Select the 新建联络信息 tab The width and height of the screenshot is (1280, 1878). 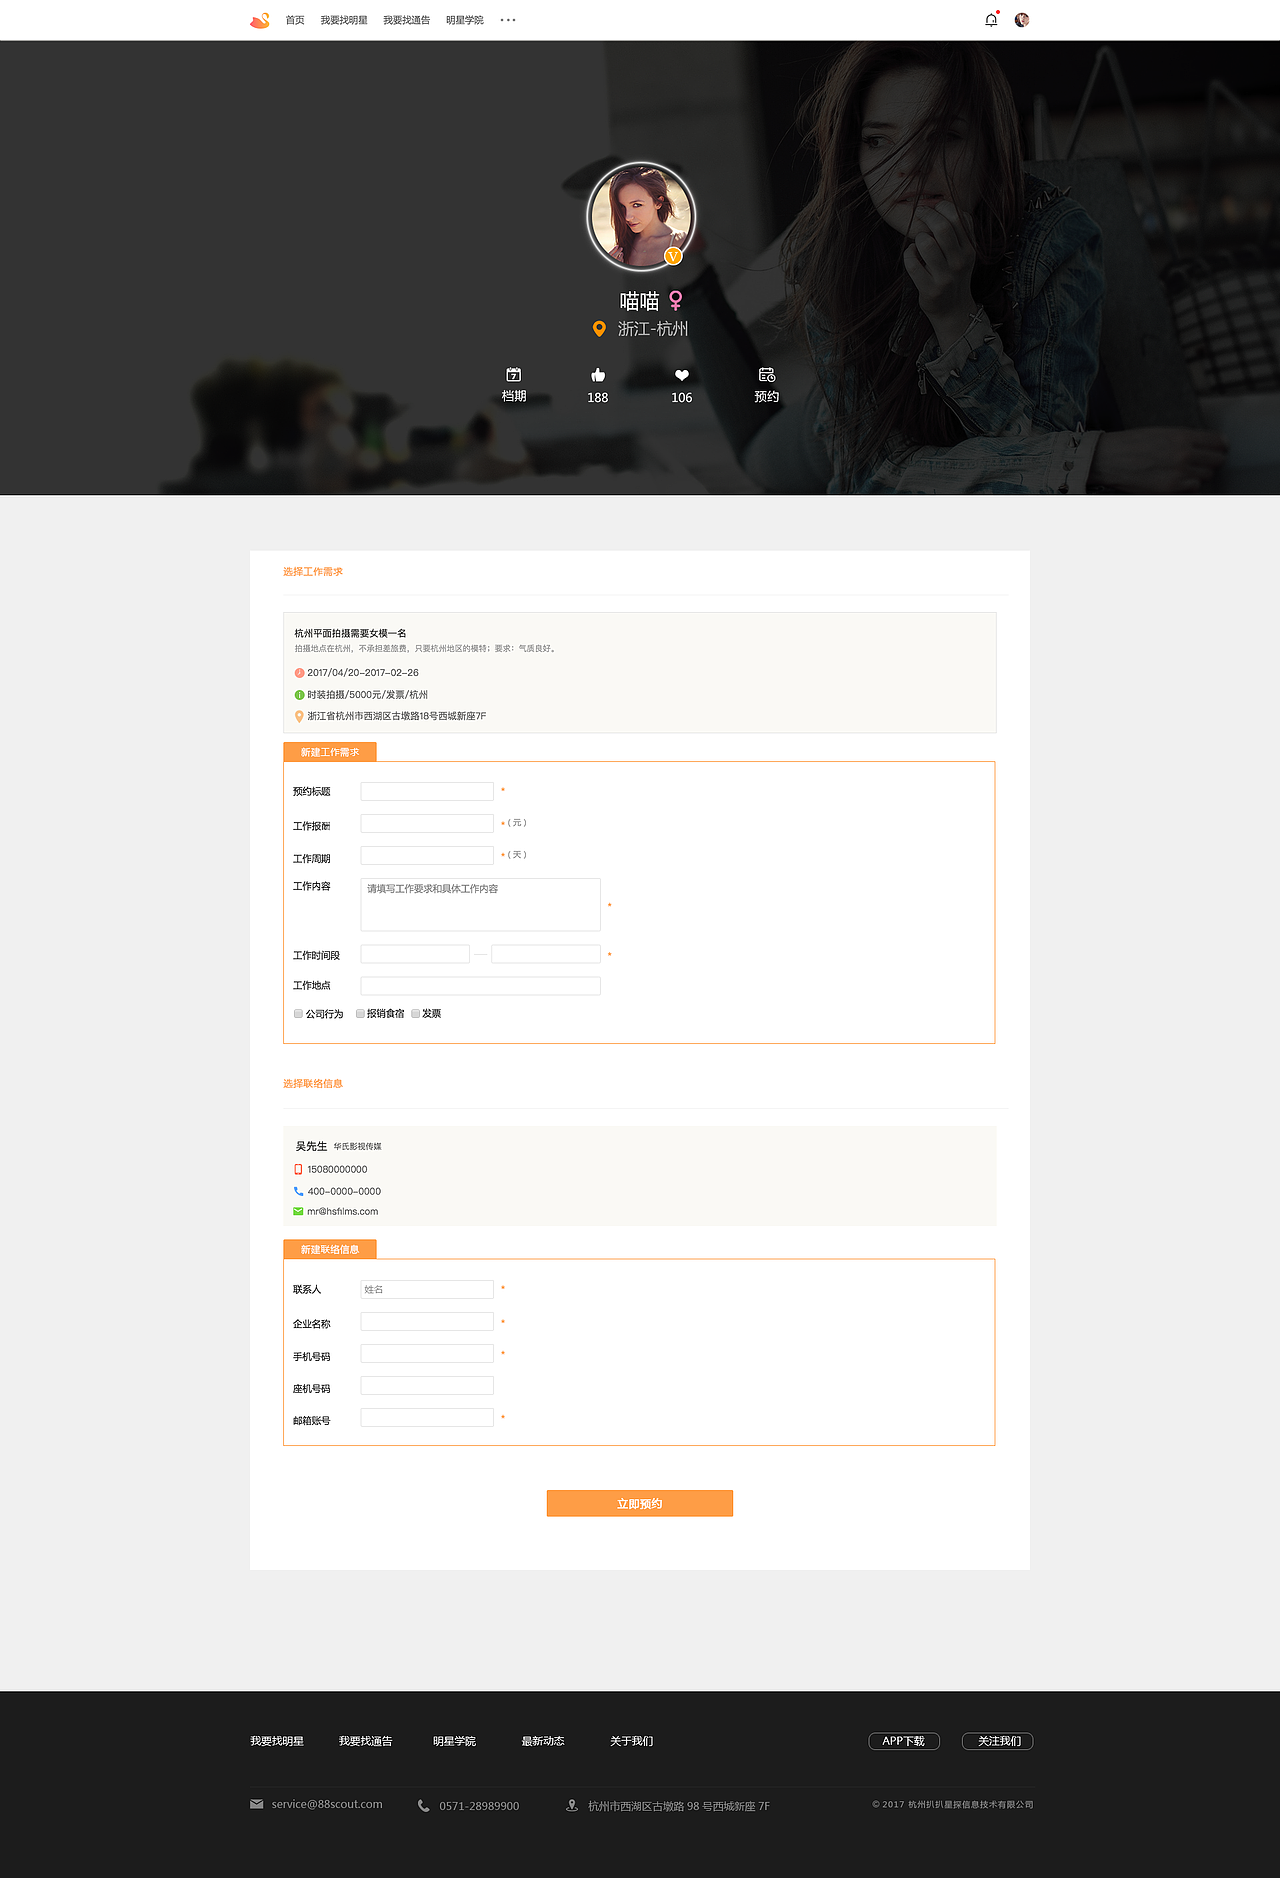tap(330, 1249)
